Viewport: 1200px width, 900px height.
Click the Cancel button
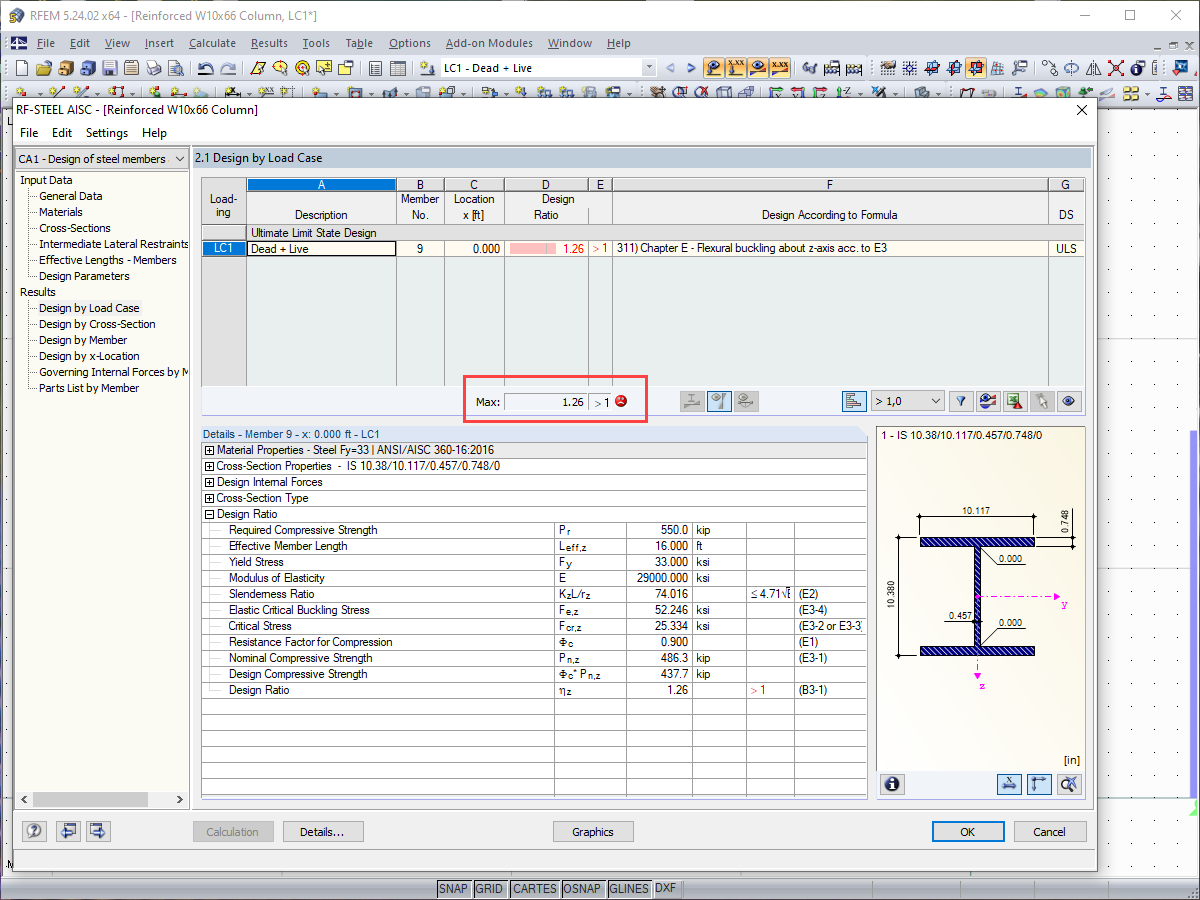[1050, 832]
